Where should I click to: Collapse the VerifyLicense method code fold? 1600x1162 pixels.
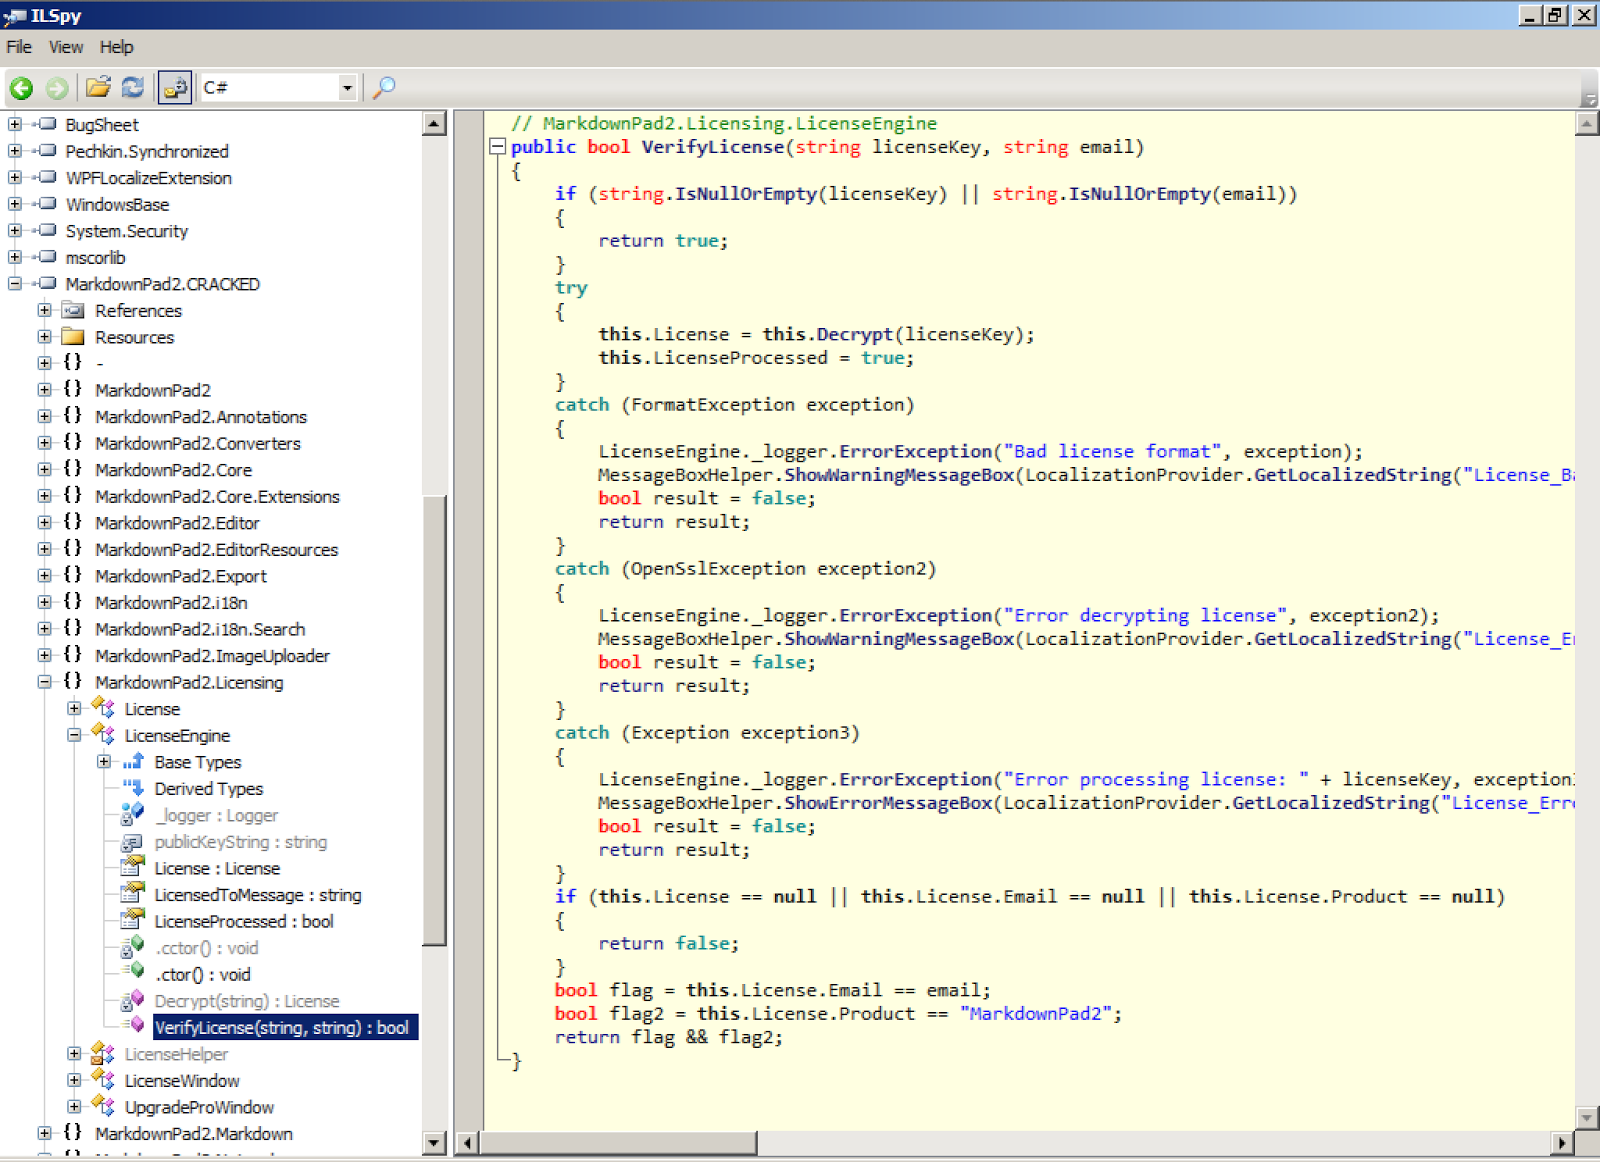(x=497, y=147)
